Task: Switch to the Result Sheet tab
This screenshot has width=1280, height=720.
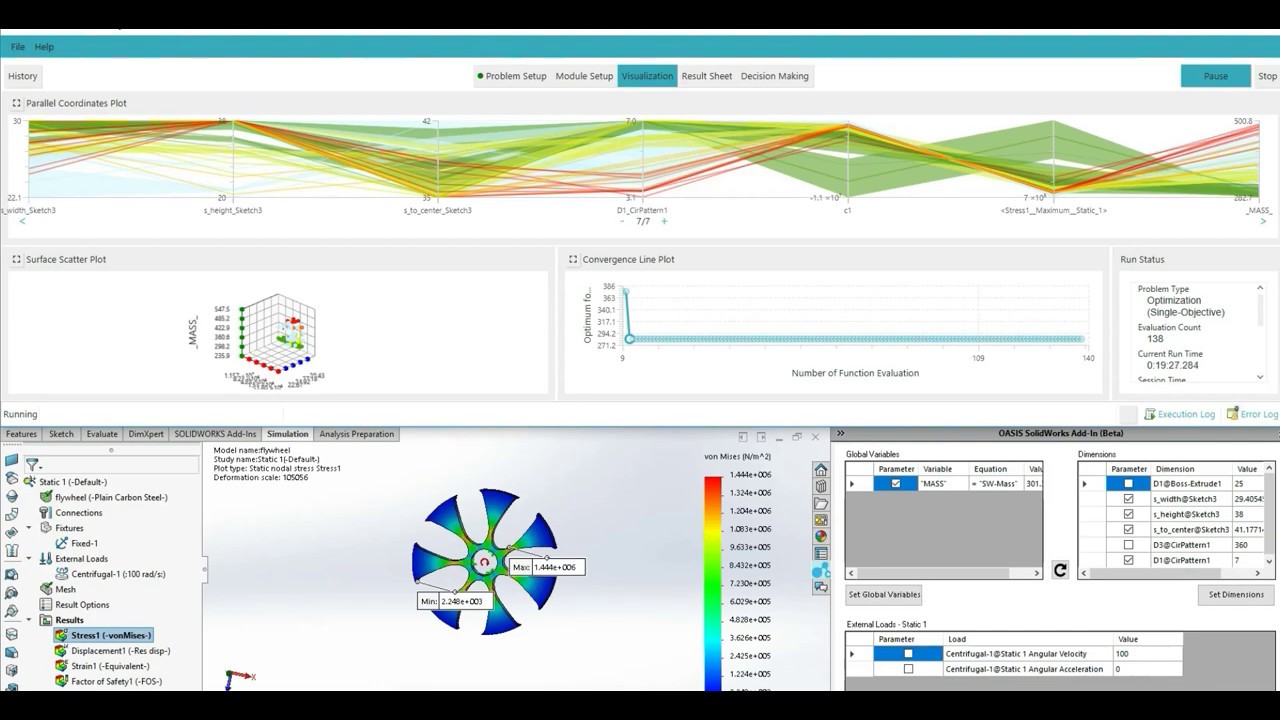Action: [707, 76]
